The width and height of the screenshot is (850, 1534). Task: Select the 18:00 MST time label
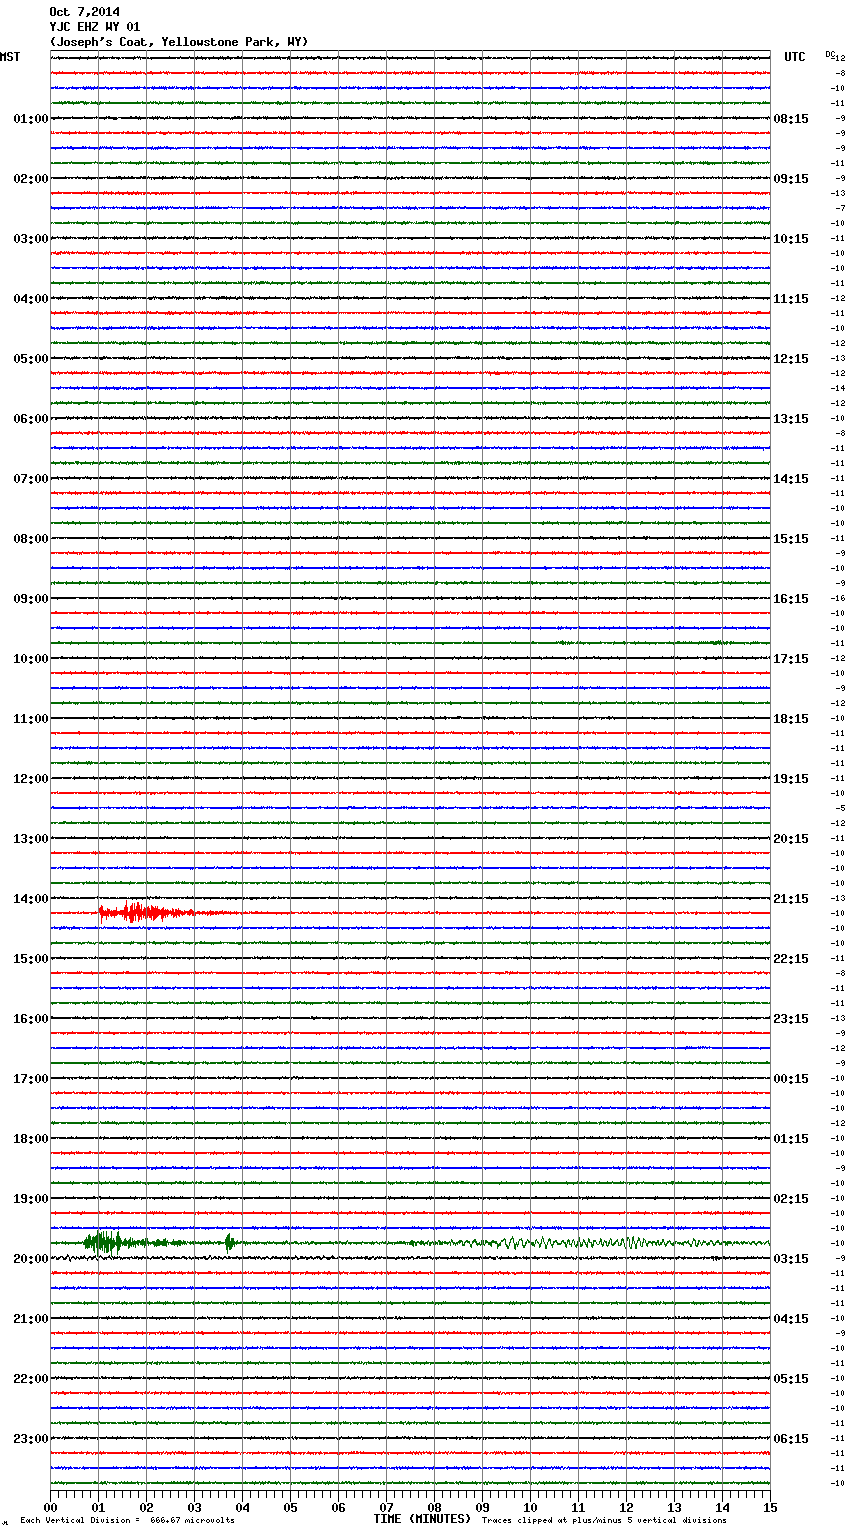(x=31, y=1139)
